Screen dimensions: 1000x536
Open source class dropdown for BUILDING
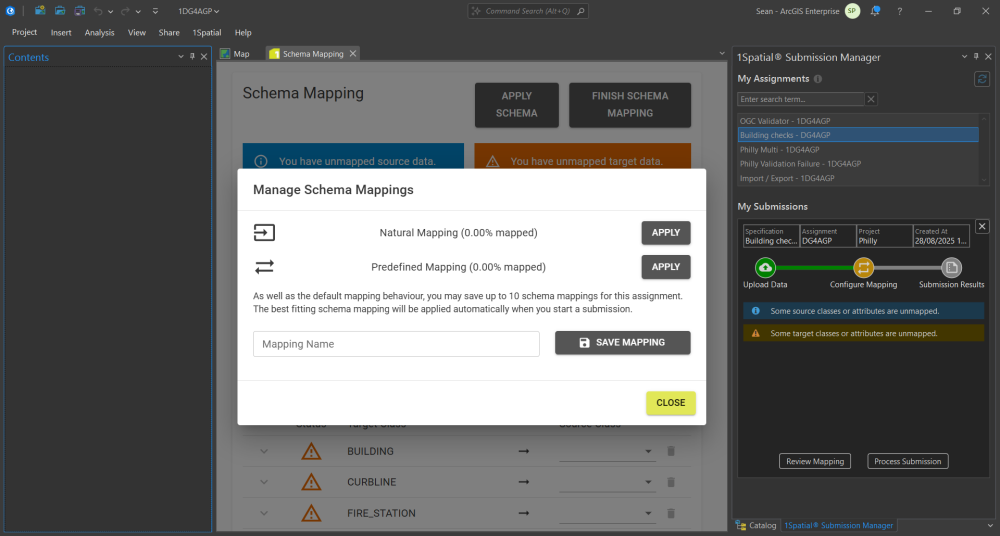tap(607, 452)
